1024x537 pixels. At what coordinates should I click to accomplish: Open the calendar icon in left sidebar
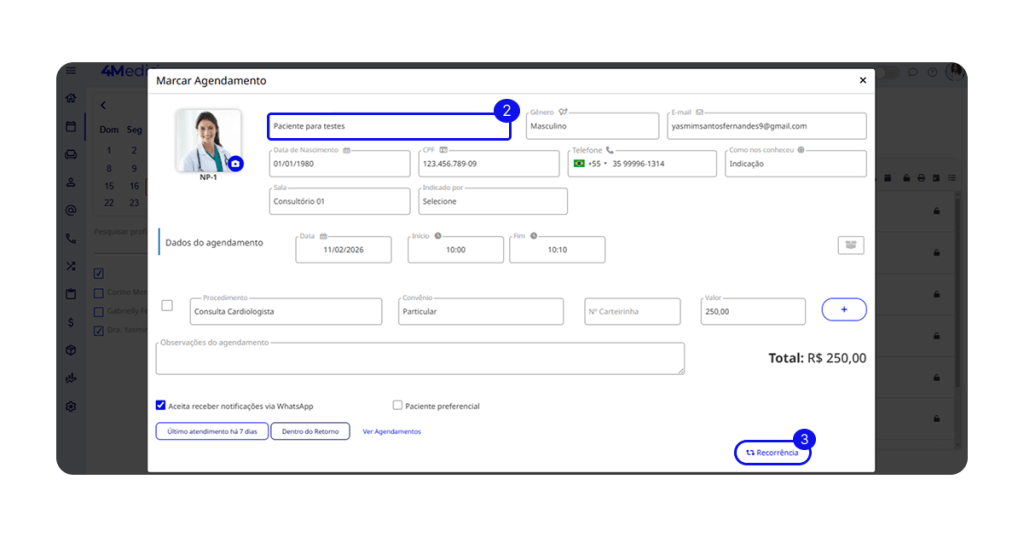(71, 126)
